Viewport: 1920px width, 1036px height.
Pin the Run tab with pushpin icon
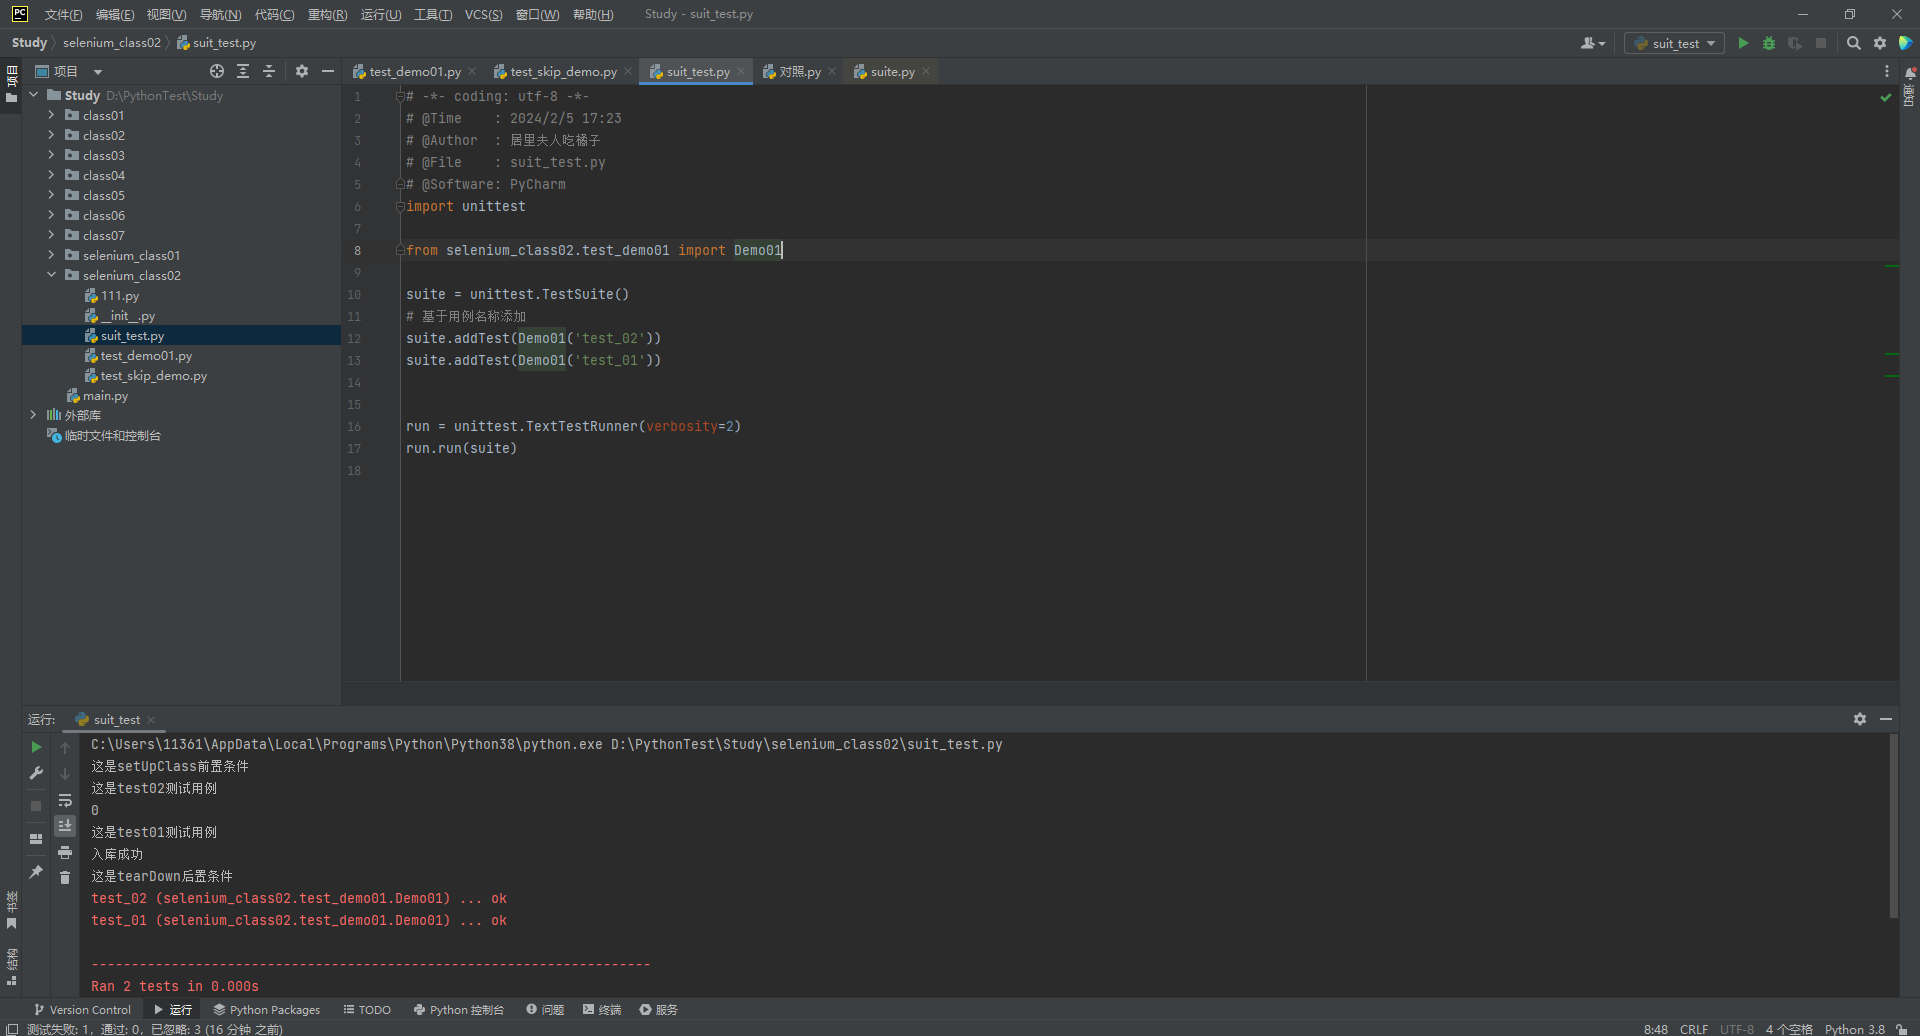point(36,872)
